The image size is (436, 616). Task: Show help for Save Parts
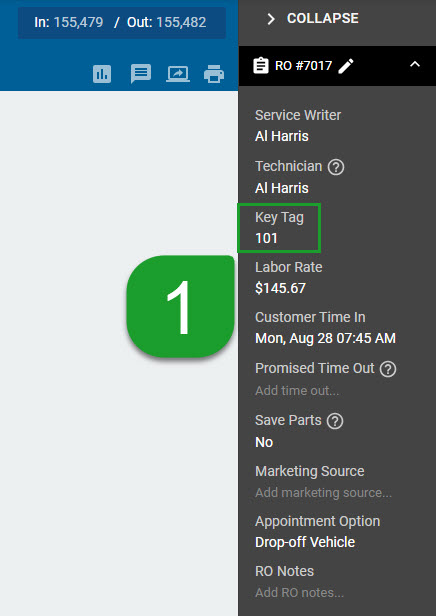pos(335,421)
